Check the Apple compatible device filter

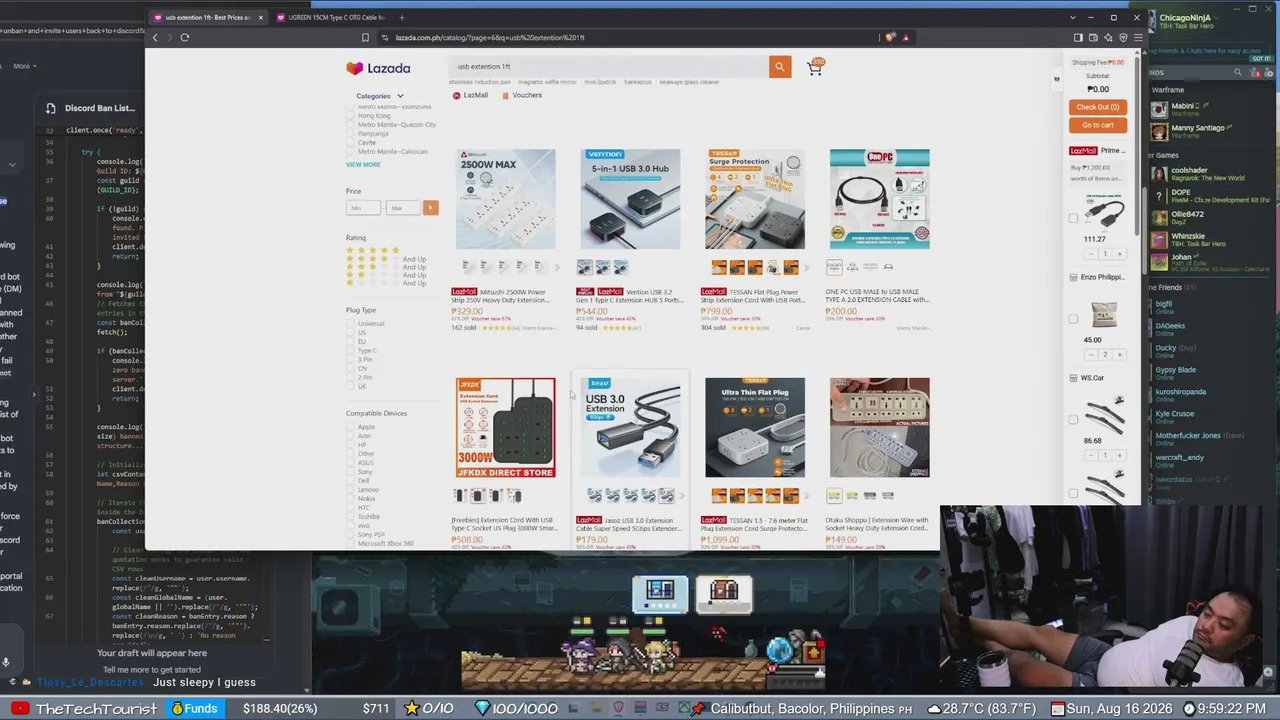352,427
